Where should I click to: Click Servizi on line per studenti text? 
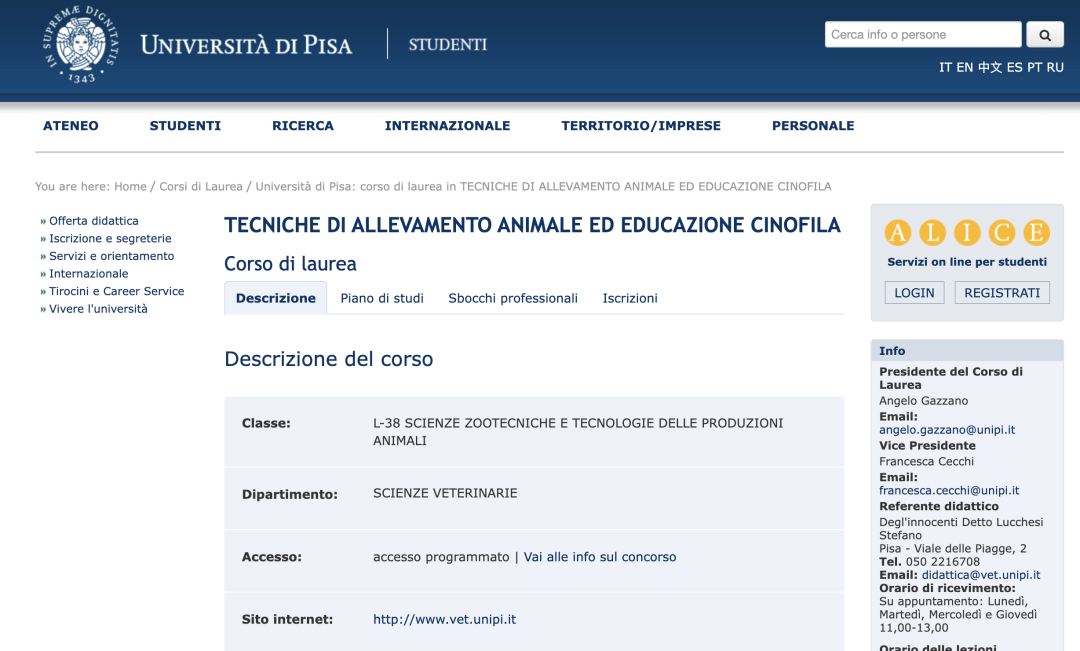966,262
